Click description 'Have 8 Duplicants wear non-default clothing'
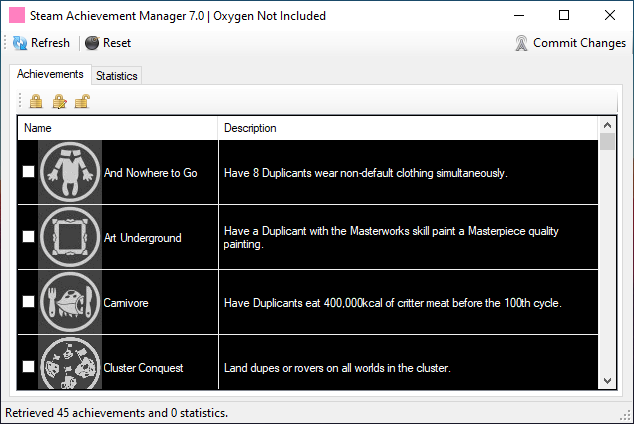Viewport: 634px width, 424px height. (366, 173)
